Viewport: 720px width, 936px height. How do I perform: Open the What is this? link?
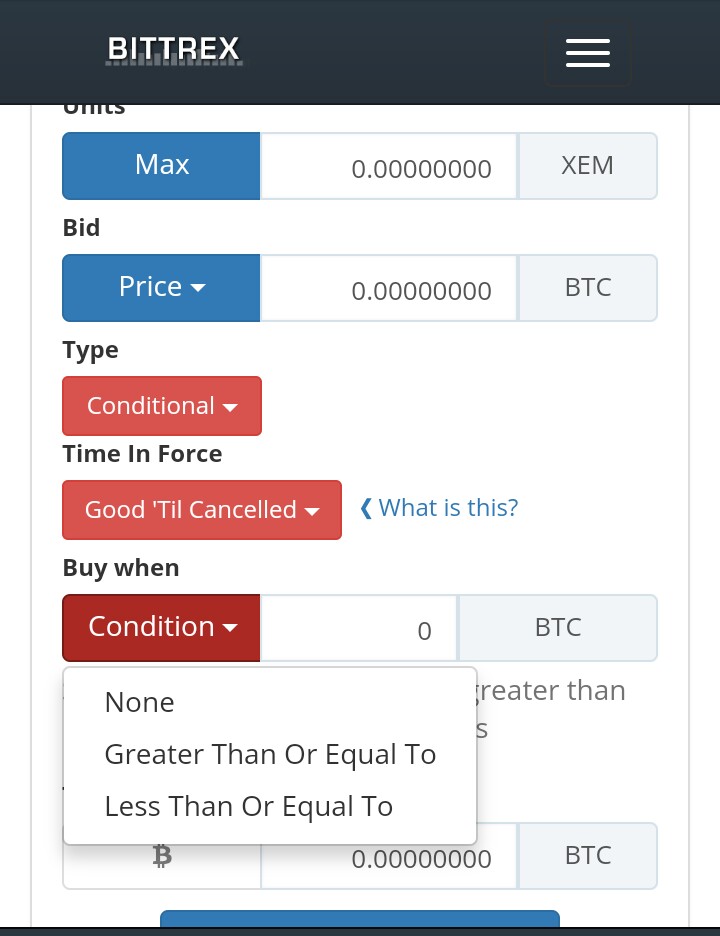[x=439, y=508]
